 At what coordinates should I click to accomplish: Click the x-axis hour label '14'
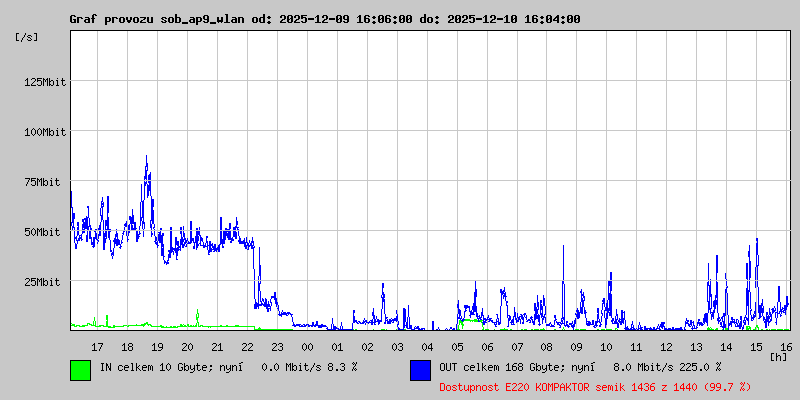(727, 347)
